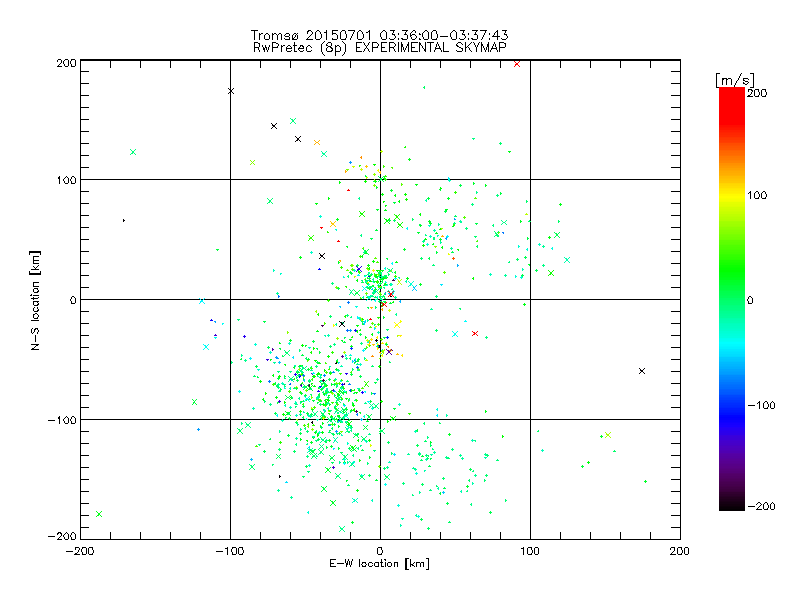The image size is (800, 600).
Task: Click the colorbar's '100' label
Action: 757,195
